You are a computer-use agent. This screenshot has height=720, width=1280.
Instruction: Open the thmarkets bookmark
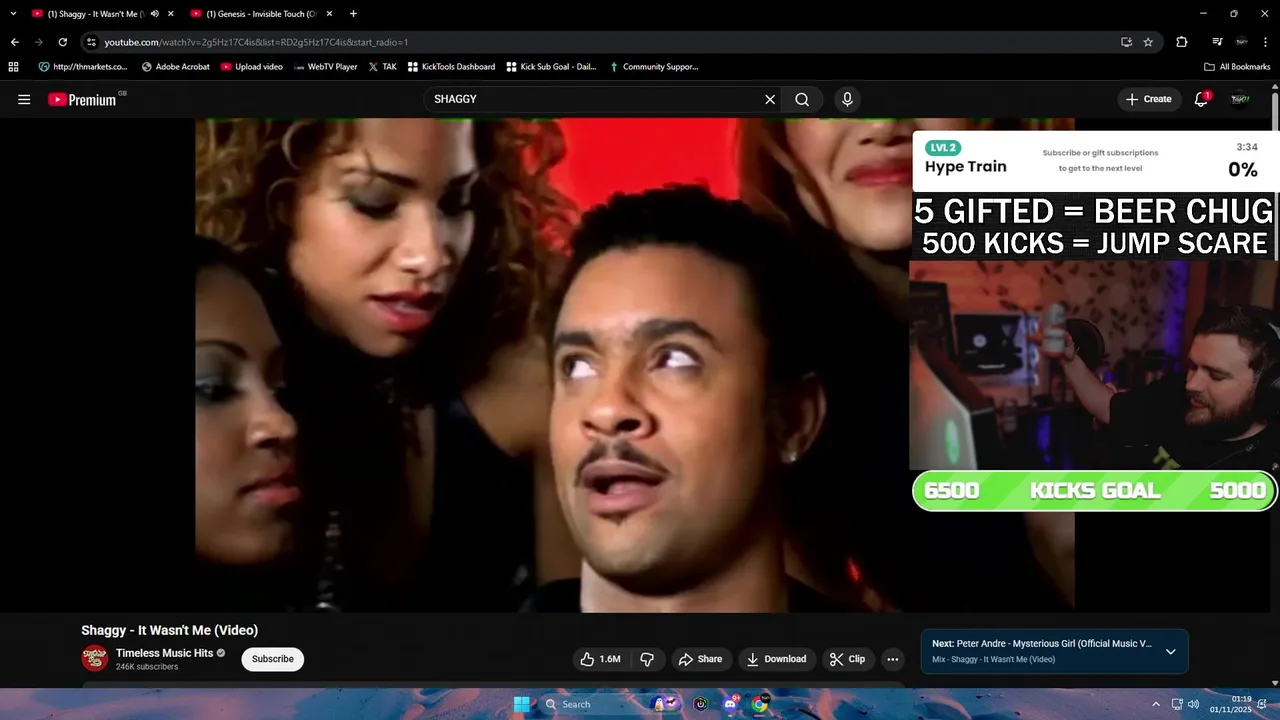pos(83,67)
